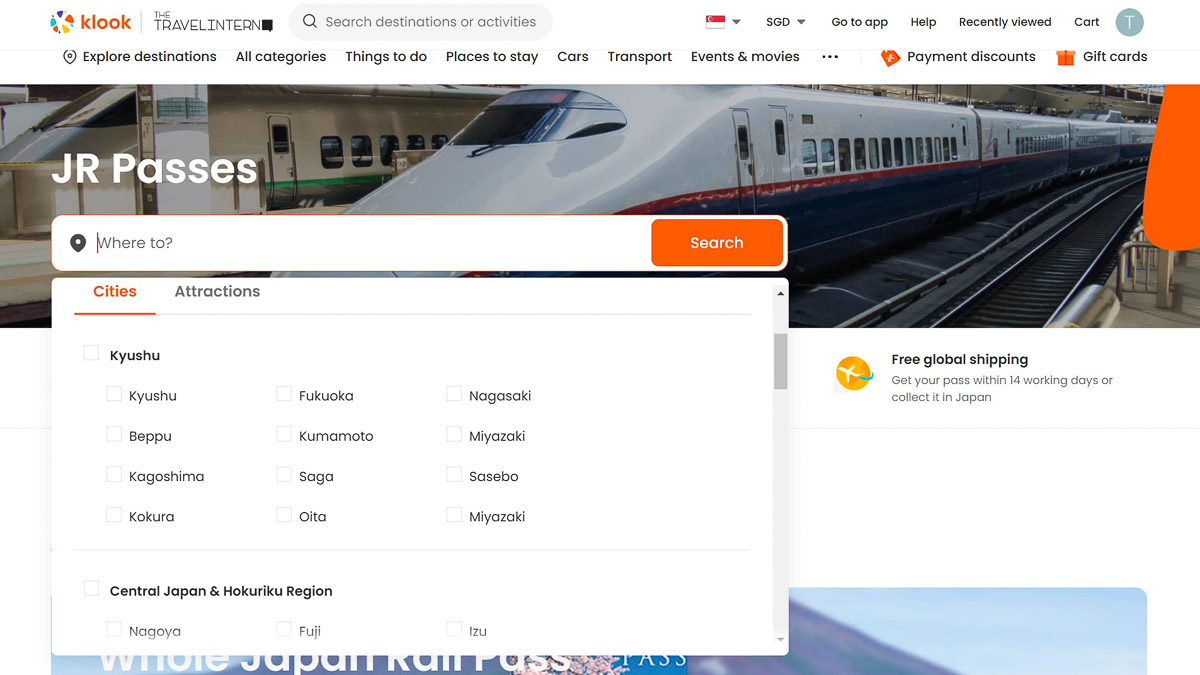Click the dropdown list scrollbar thumb
Screen dimensions: 1200x675
[780, 361]
